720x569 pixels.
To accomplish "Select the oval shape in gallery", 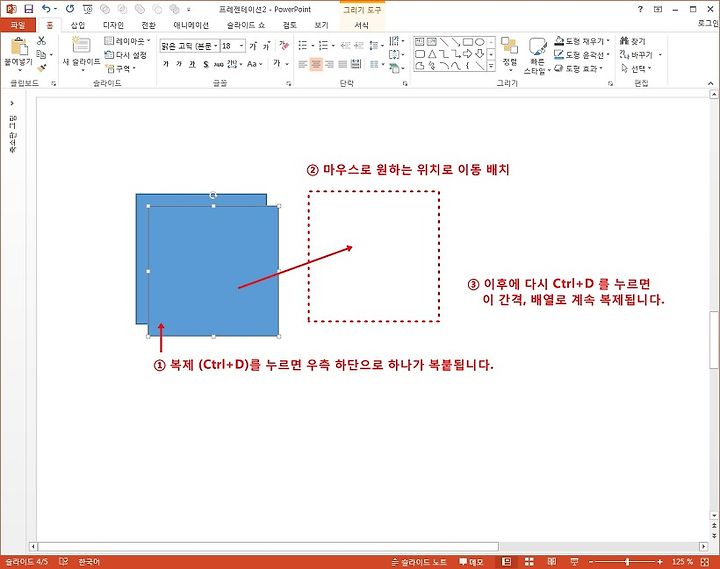I will [x=479, y=42].
